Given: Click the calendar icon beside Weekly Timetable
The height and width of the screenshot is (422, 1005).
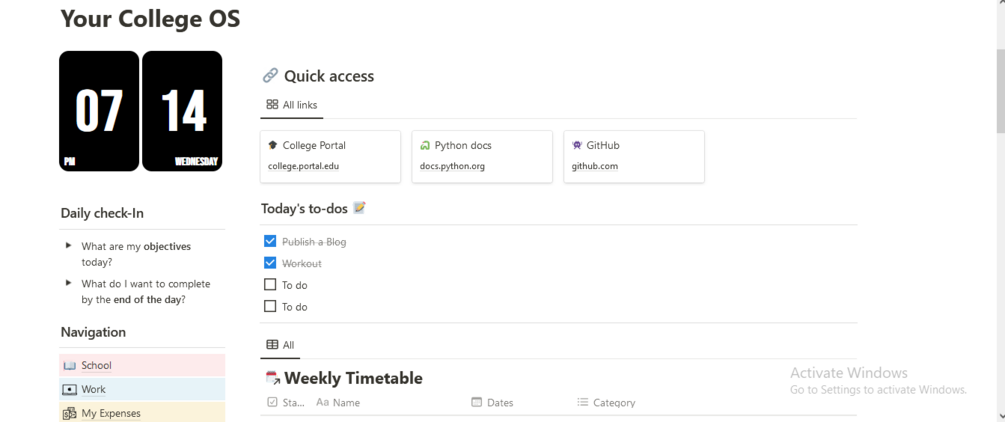Looking at the screenshot, I should point(272,378).
